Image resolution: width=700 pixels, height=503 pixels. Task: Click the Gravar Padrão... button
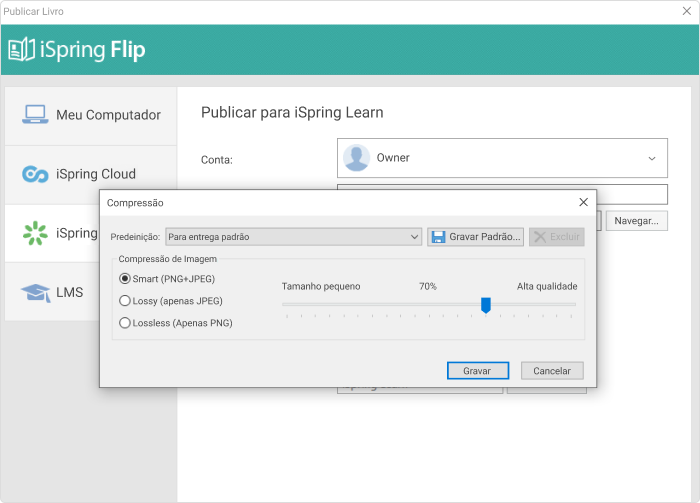click(475, 237)
